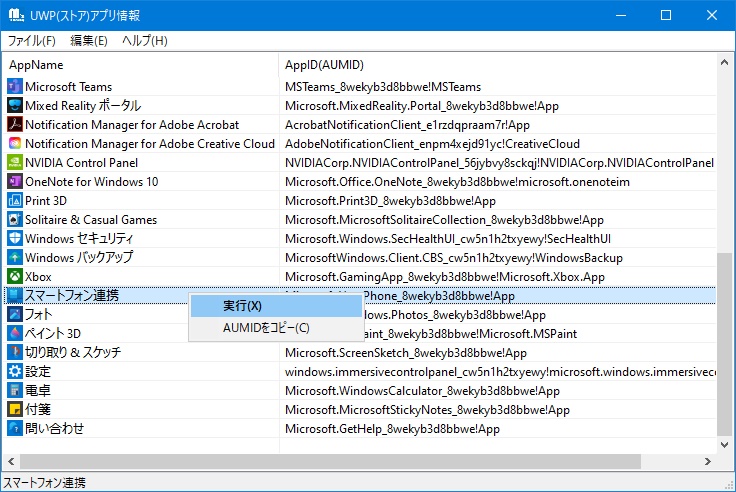This screenshot has height=492, width=736.
Task: Select the Microsoft Teams row name
Action: tap(69, 87)
